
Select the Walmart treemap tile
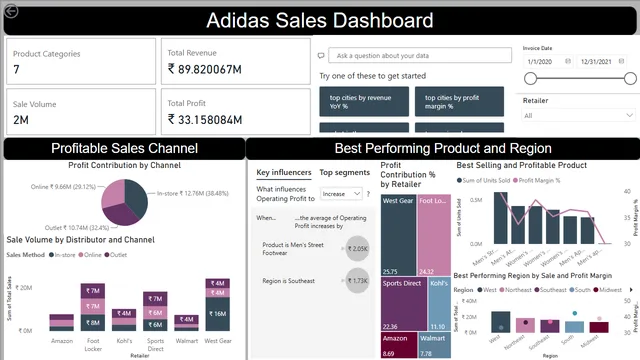pyautogui.click(x=435, y=344)
